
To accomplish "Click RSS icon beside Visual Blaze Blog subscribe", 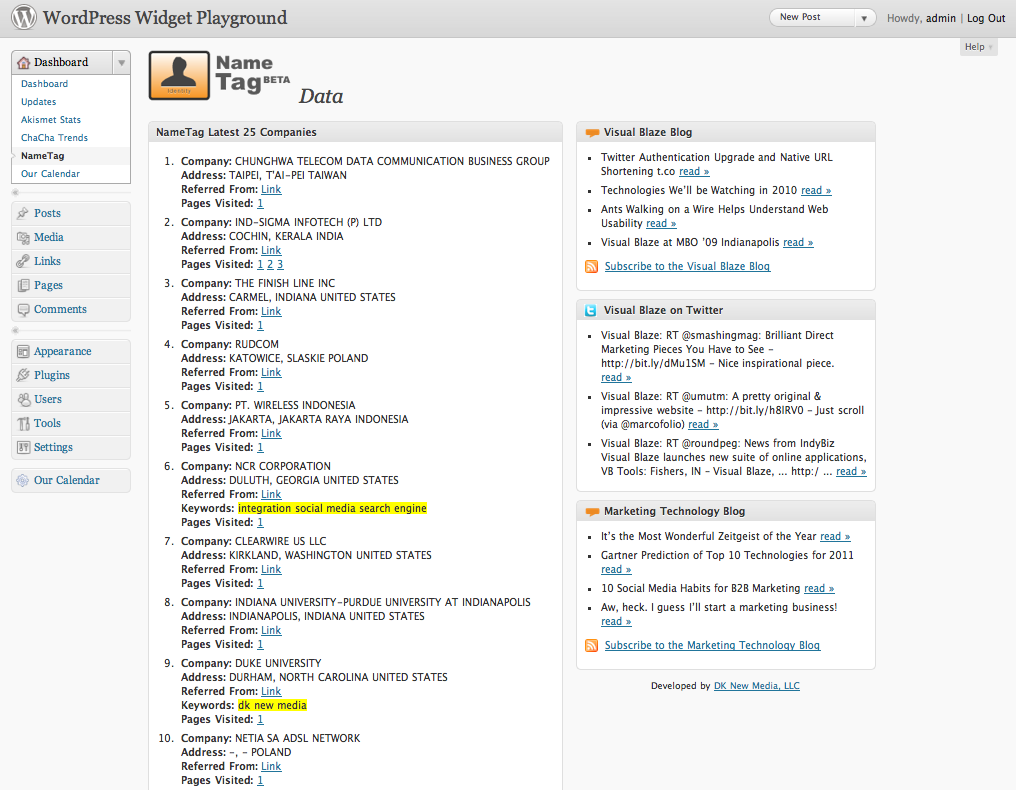I will 592,266.
